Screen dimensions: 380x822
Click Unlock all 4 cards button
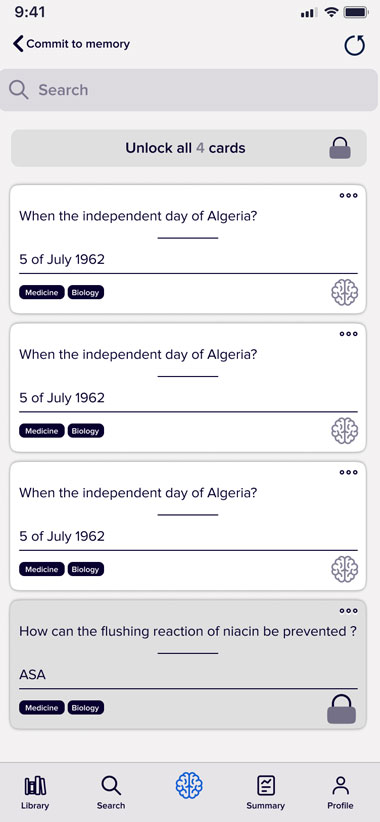tap(189, 148)
